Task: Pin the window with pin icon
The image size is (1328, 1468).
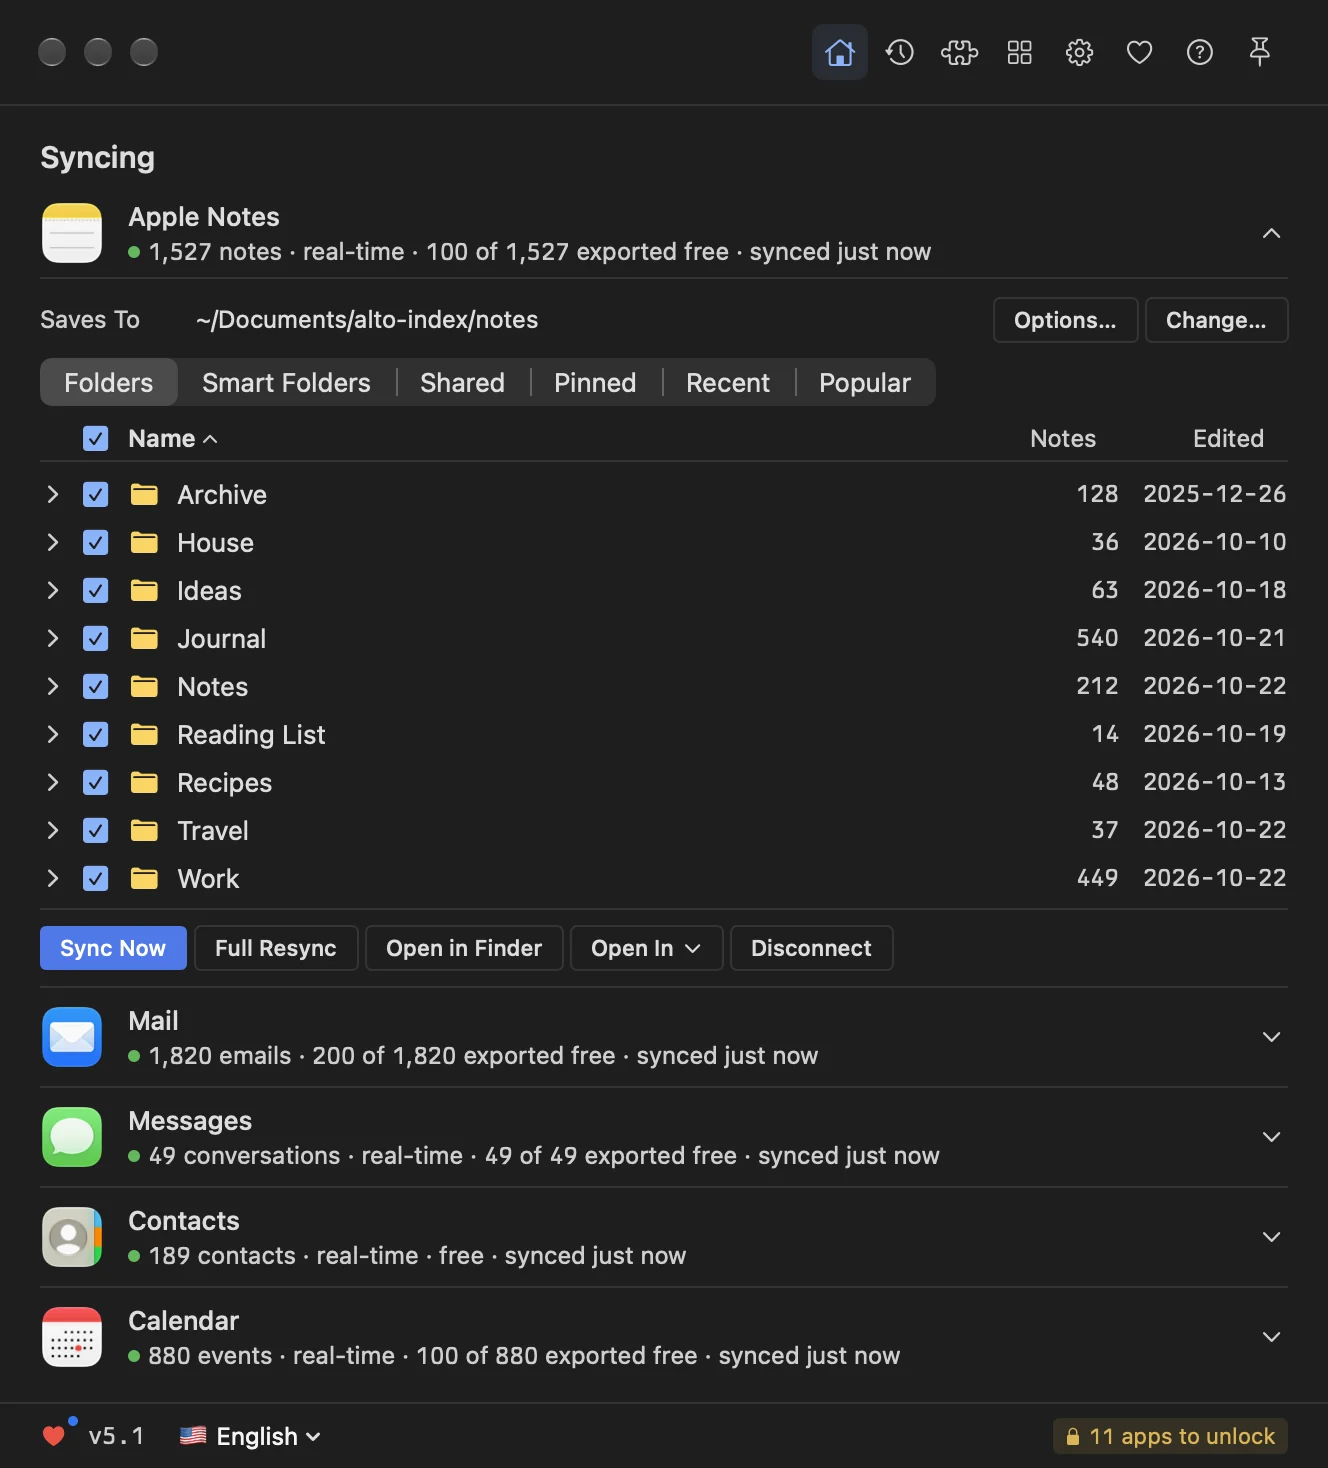Action: (1259, 52)
